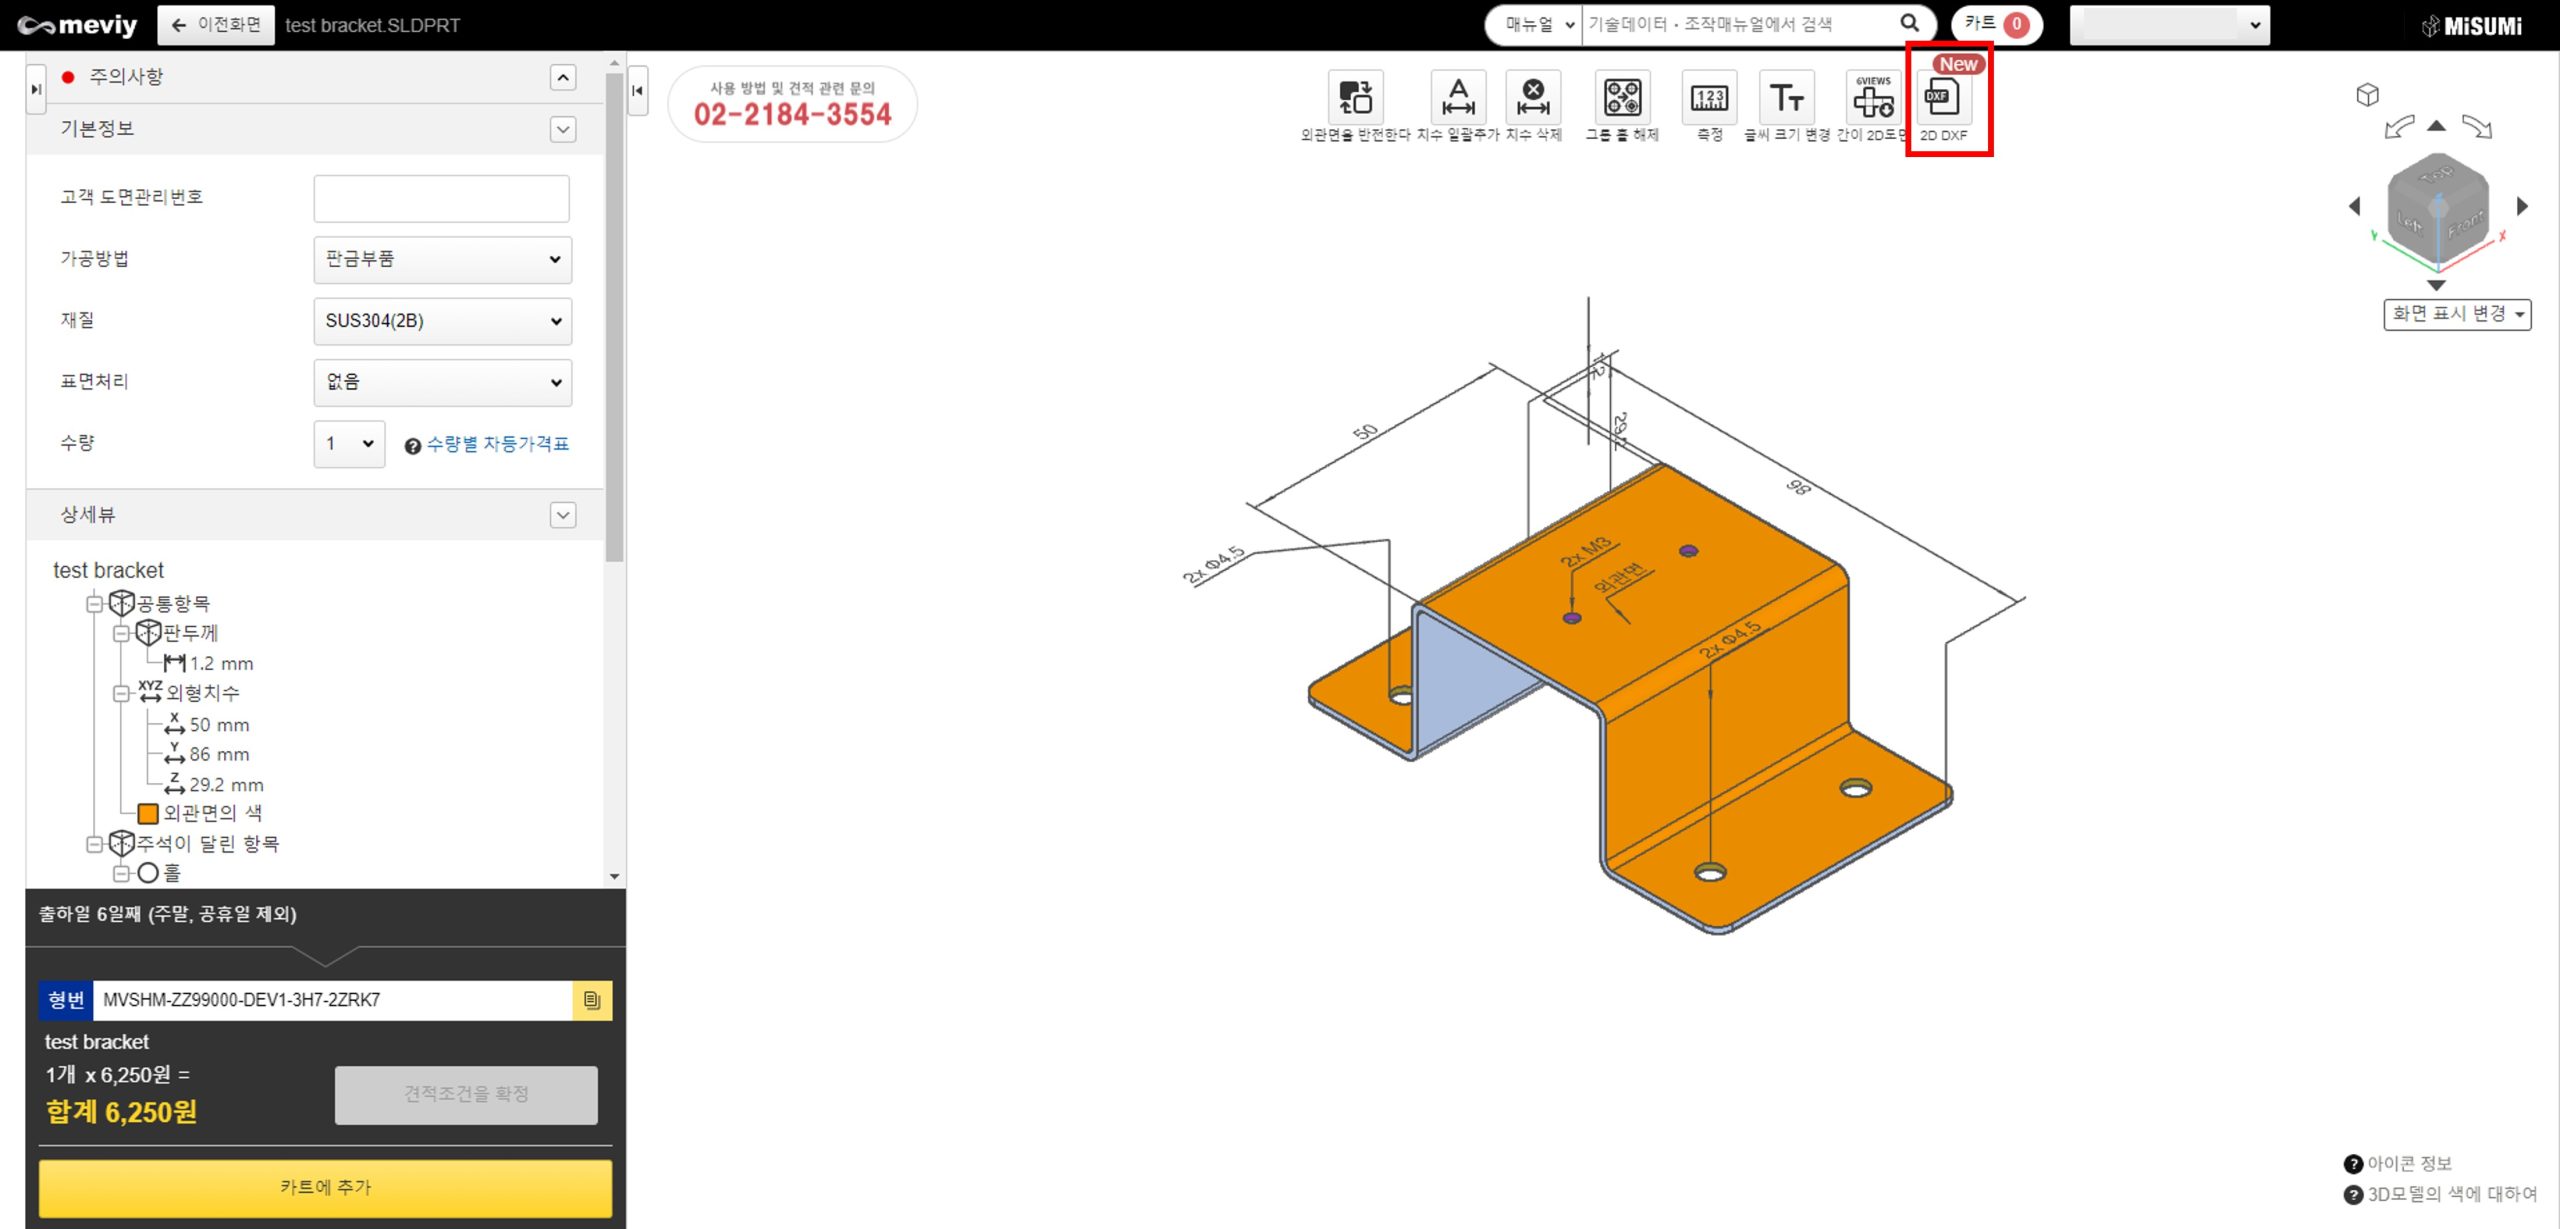
Task: Open the 재질 SUS304(2B) dropdown
Action: click(442, 321)
